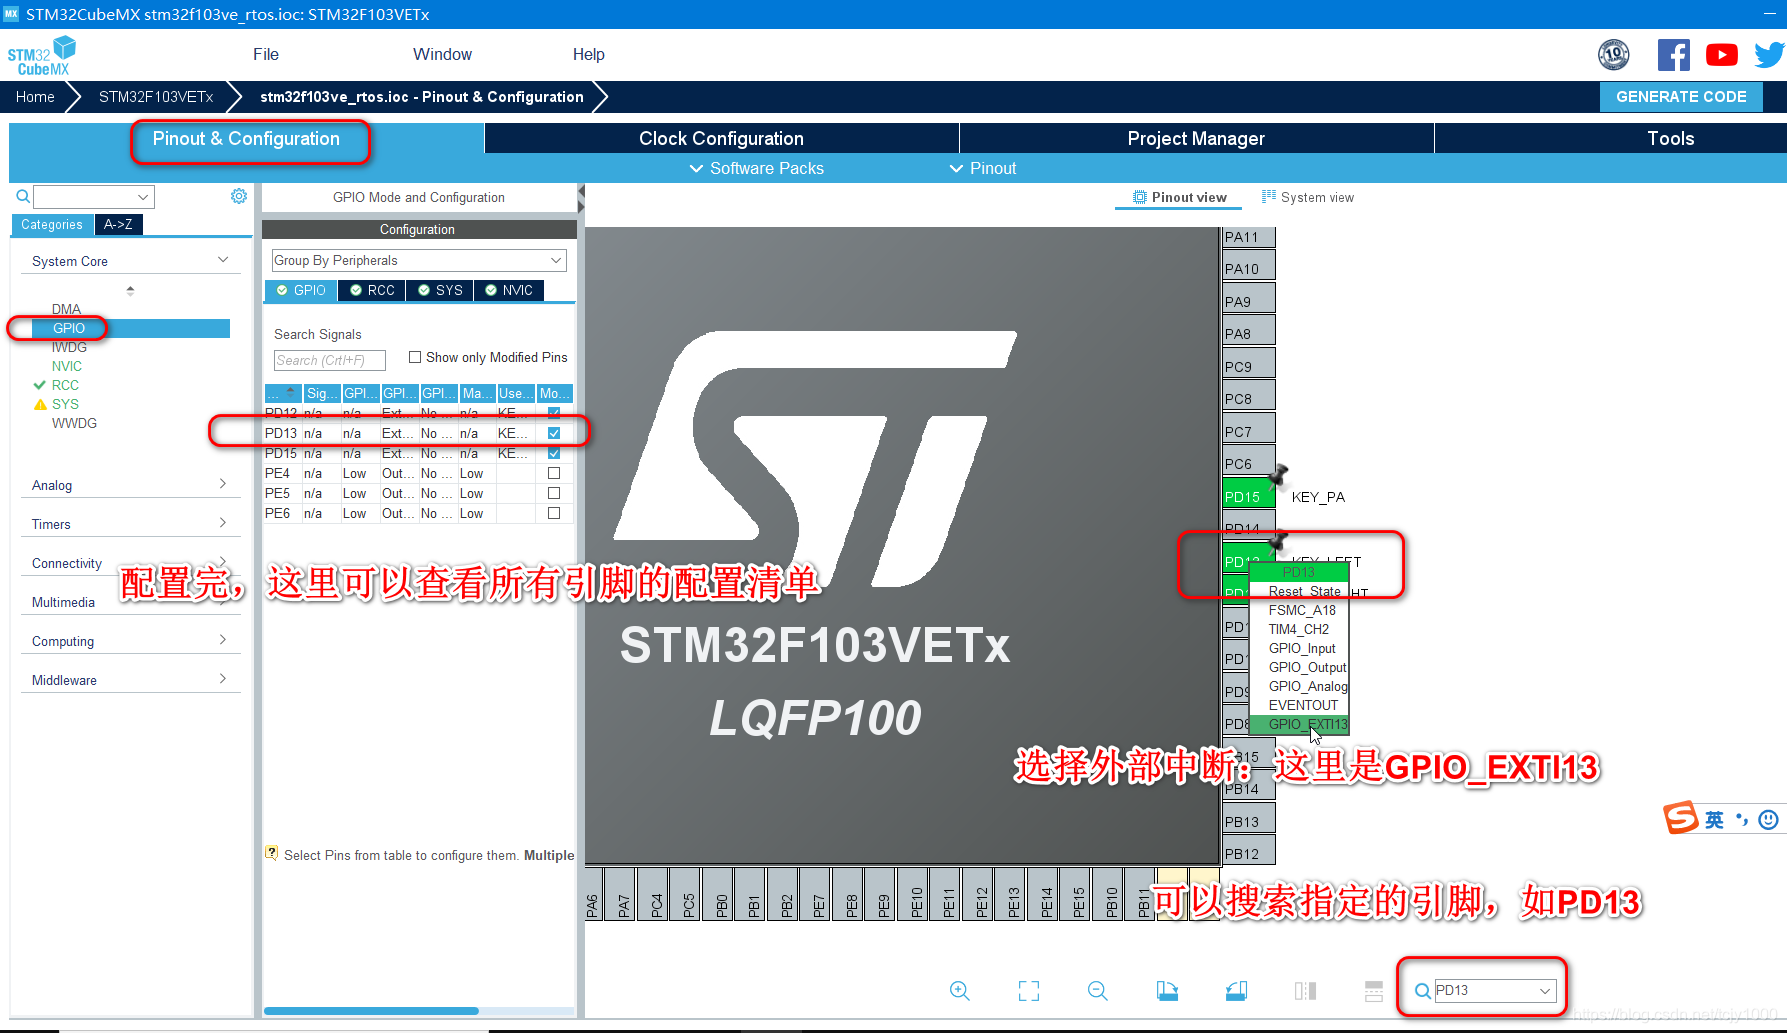The width and height of the screenshot is (1787, 1033).
Task: Click the RCC green checkmark icon
Action: (40, 385)
